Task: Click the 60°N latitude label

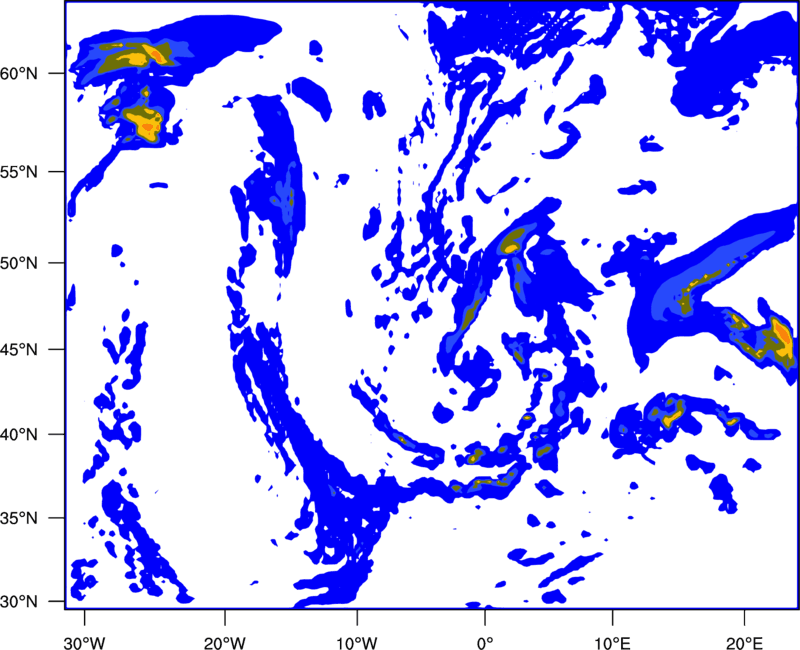Action: 19,74
